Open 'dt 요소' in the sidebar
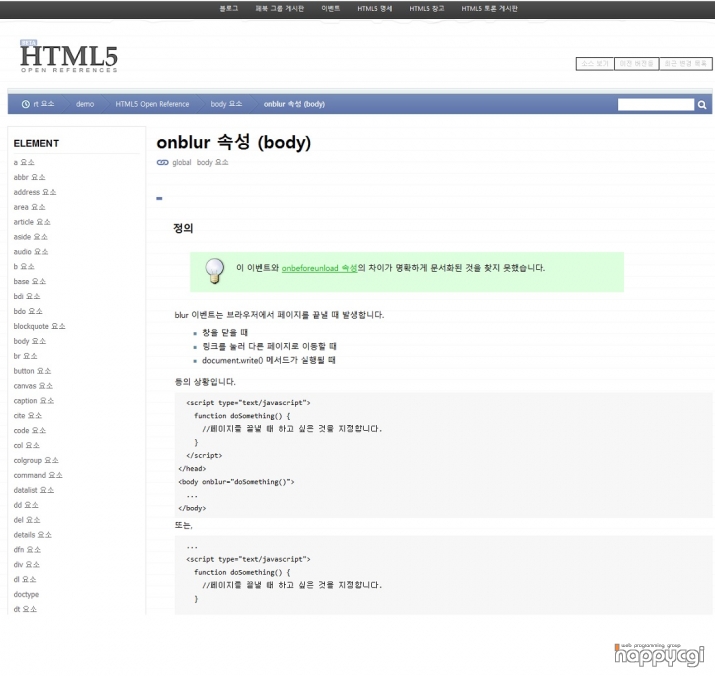The height and width of the screenshot is (676, 715). pos(25,609)
